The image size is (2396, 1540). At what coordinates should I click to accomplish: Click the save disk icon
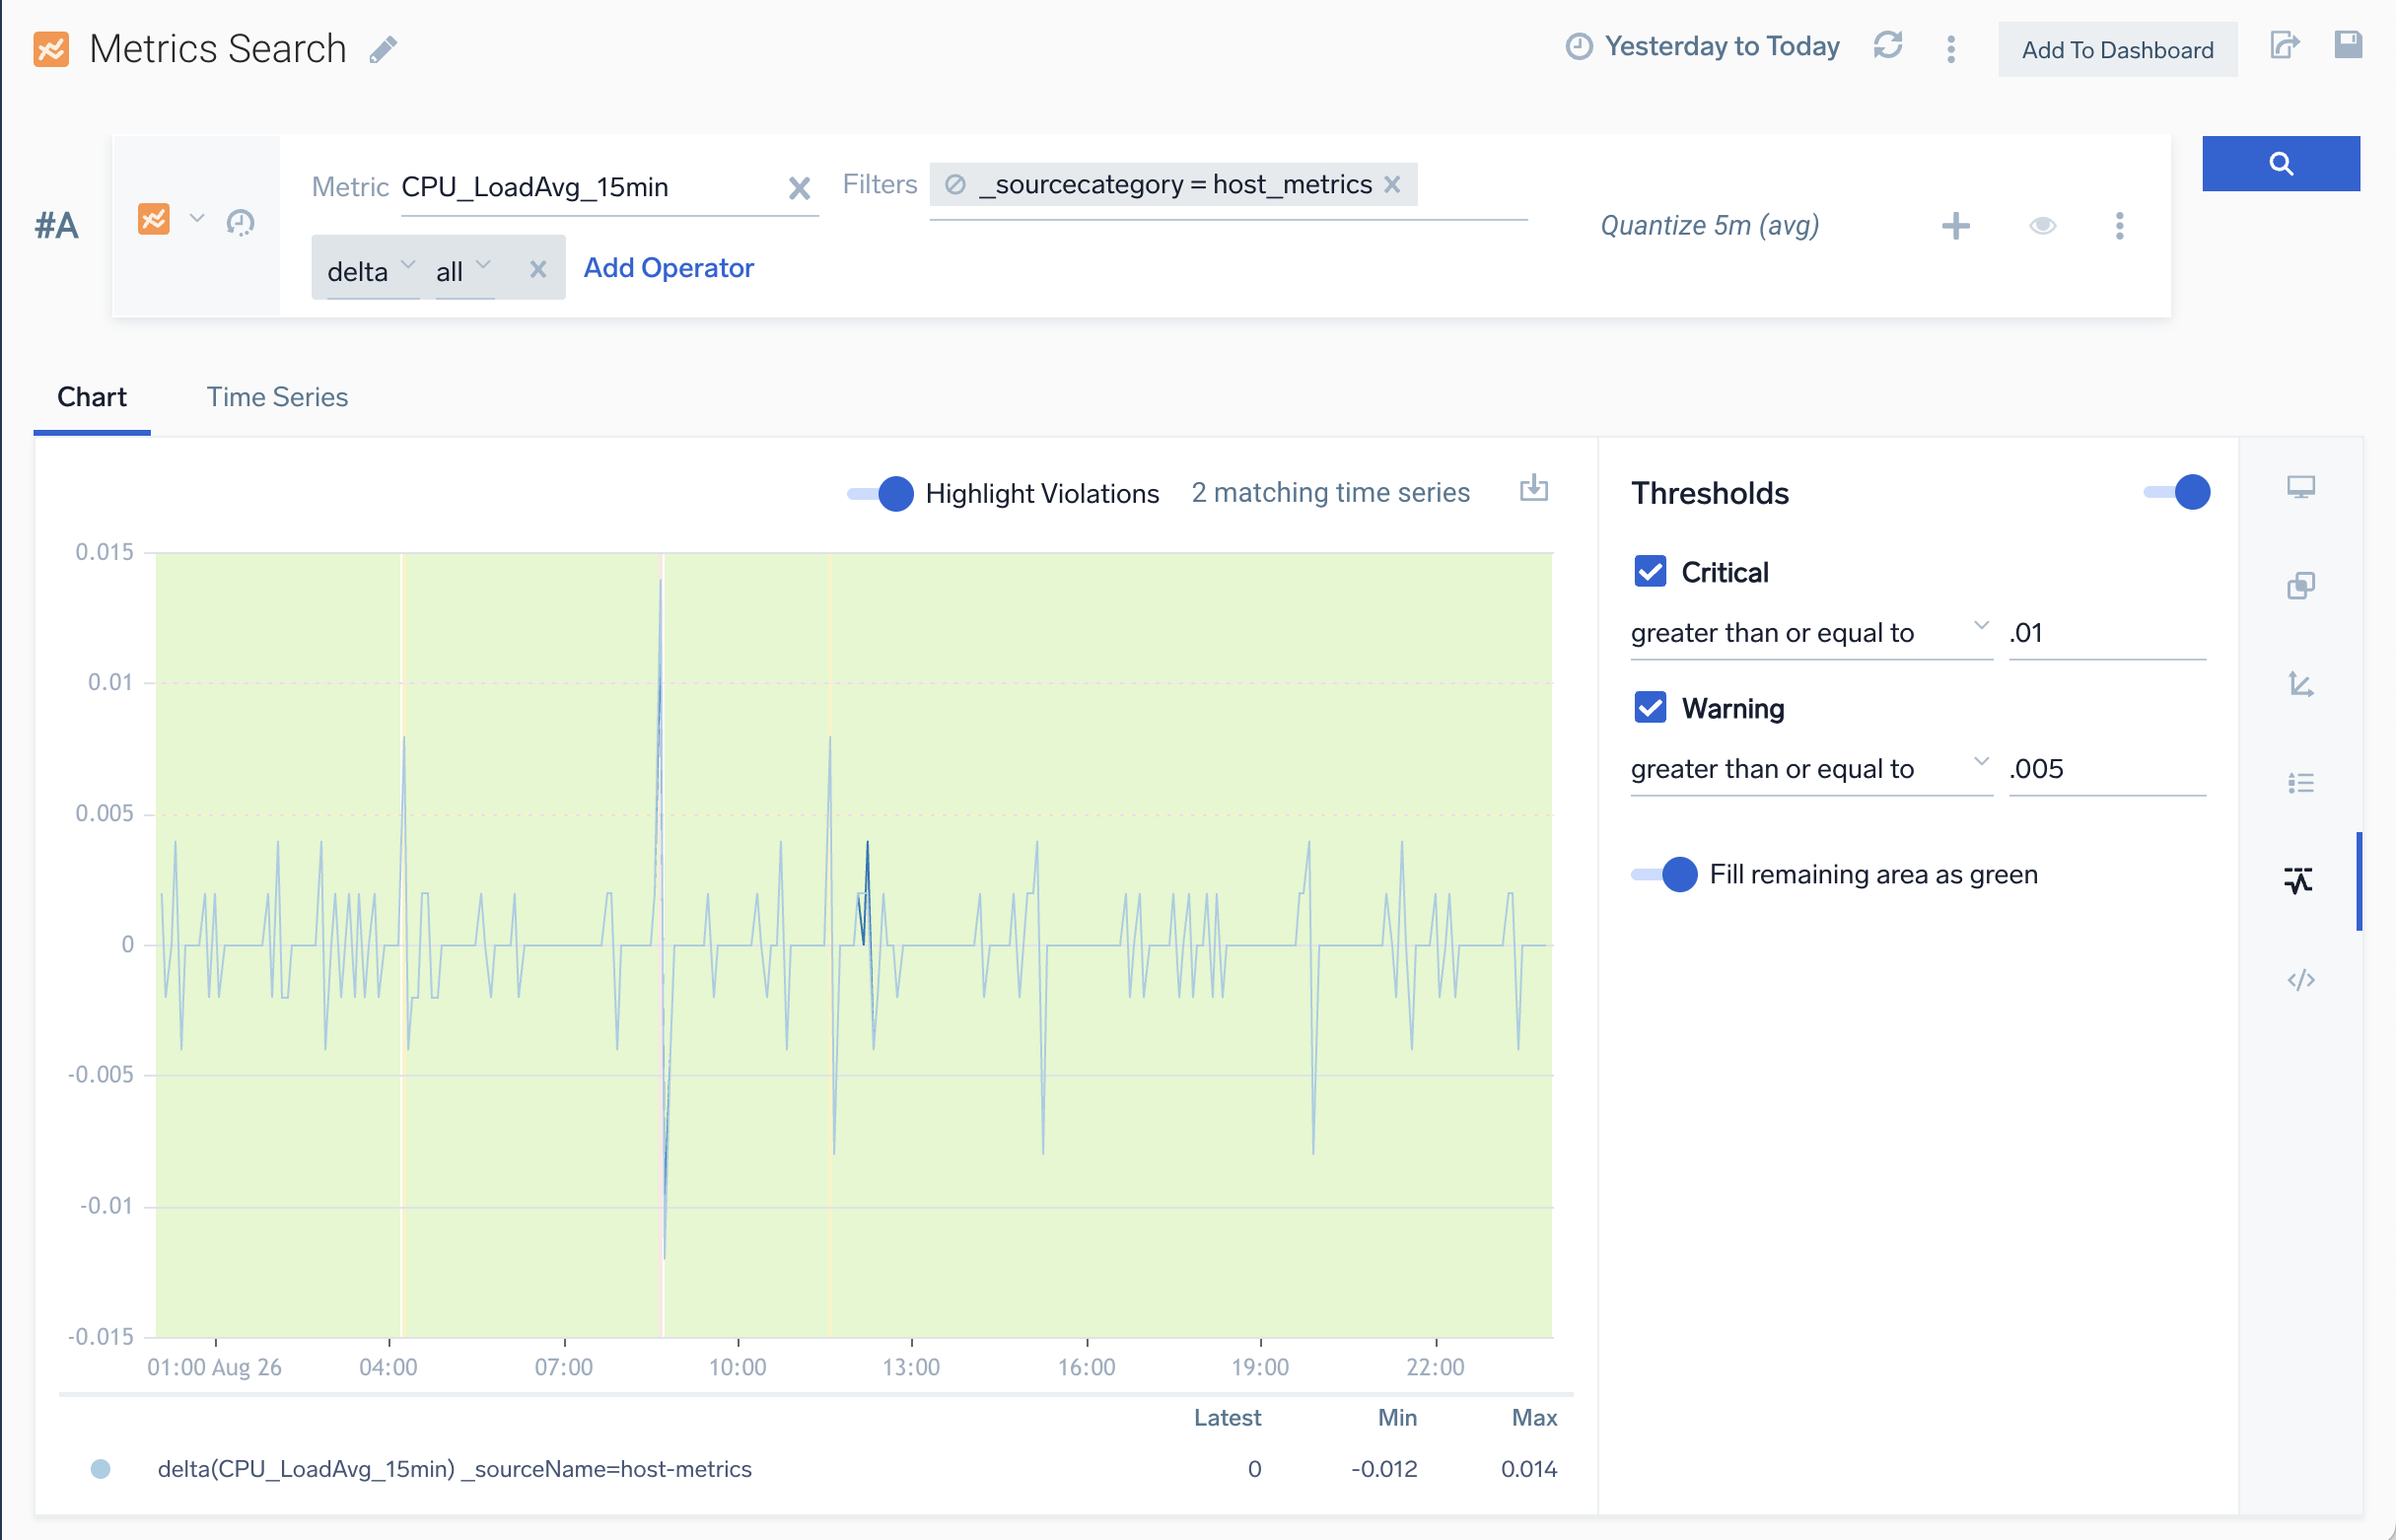click(x=2347, y=44)
